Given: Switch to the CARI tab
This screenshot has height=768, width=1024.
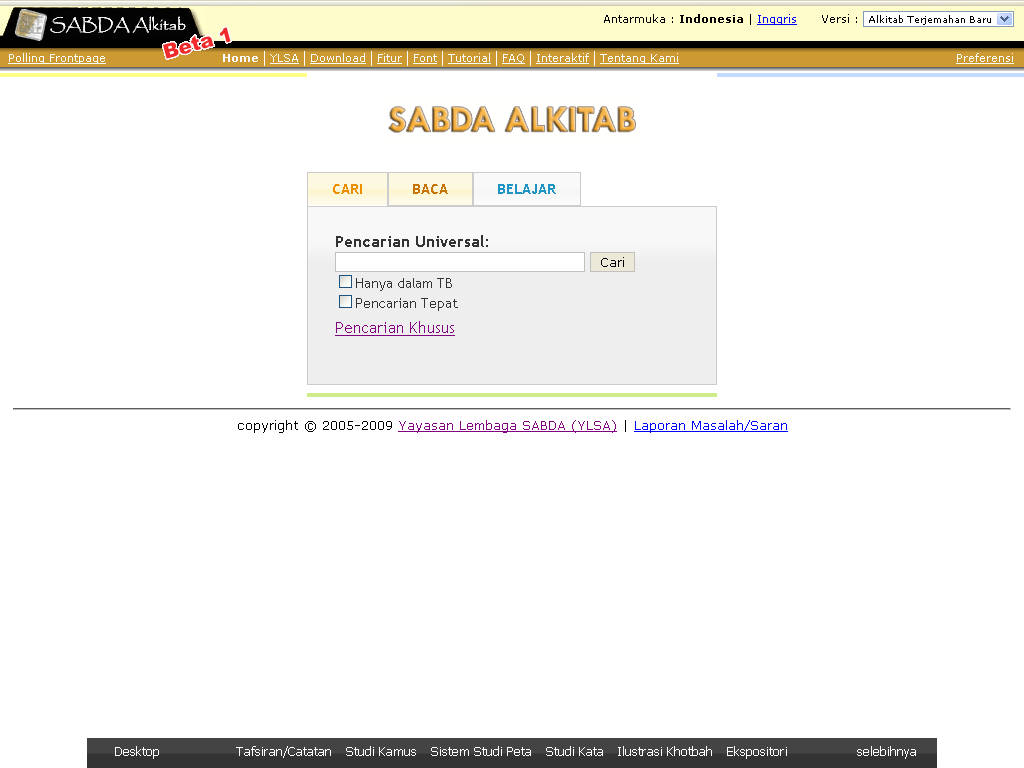Looking at the screenshot, I should (347, 189).
